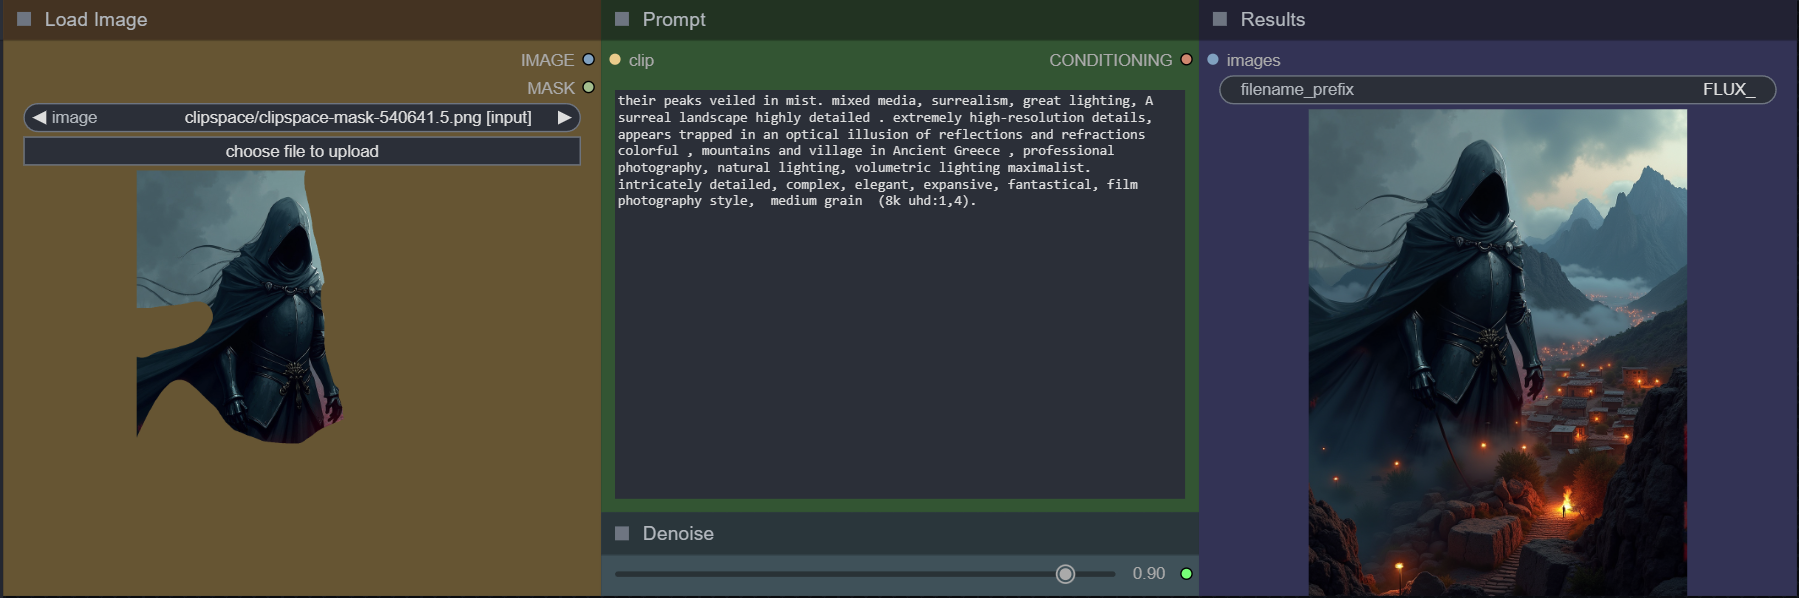Click the Denoise slider handle
Screen dimensions: 1799x598
[x=1065, y=574]
